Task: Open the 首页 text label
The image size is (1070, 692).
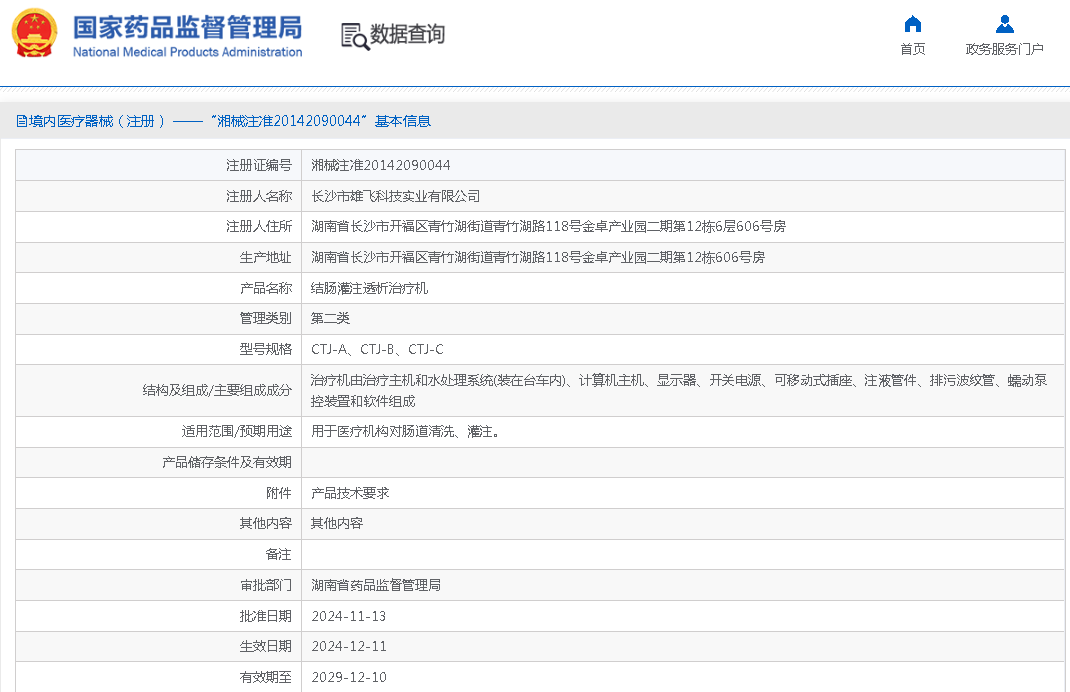Action: [x=912, y=49]
